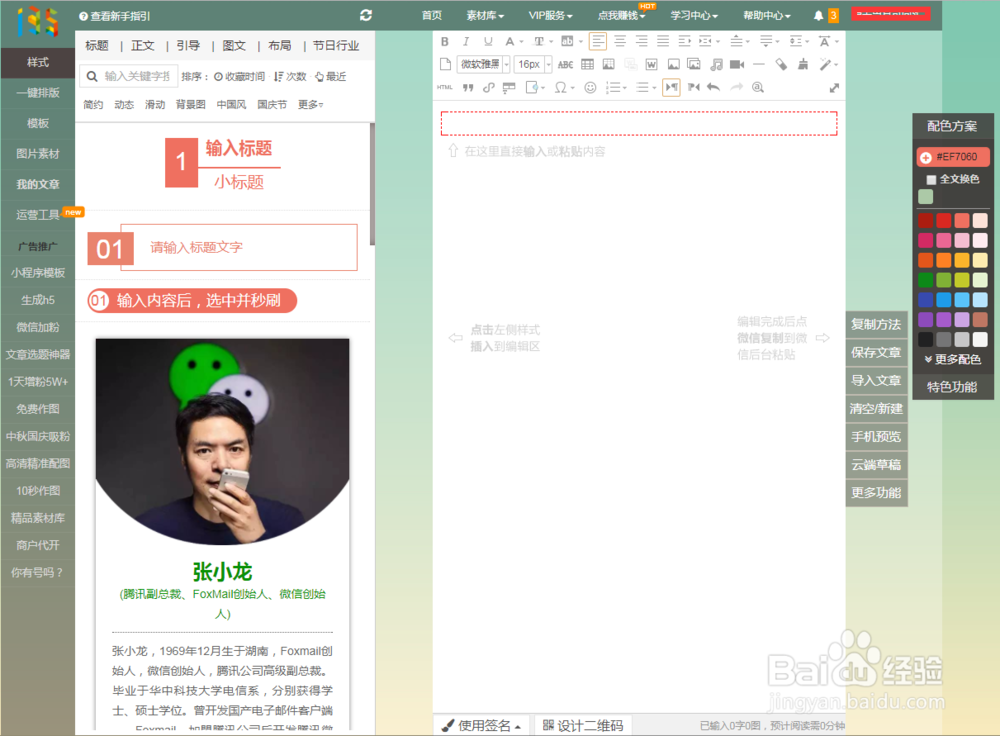Insert a horizontal line with the dash icon
Screen dimensions: 1000x736
point(758,62)
